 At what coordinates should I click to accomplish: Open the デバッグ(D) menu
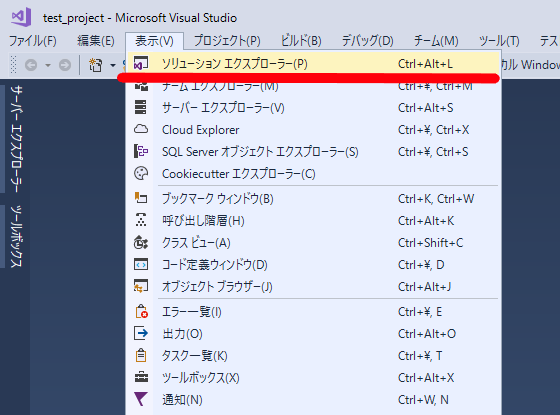click(368, 41)
